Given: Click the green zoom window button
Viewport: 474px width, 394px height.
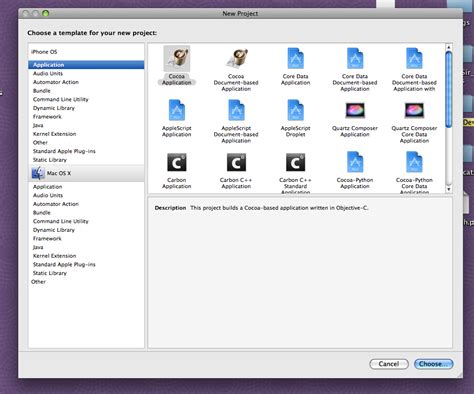Looking at the screenshot, I should point(45,13).
